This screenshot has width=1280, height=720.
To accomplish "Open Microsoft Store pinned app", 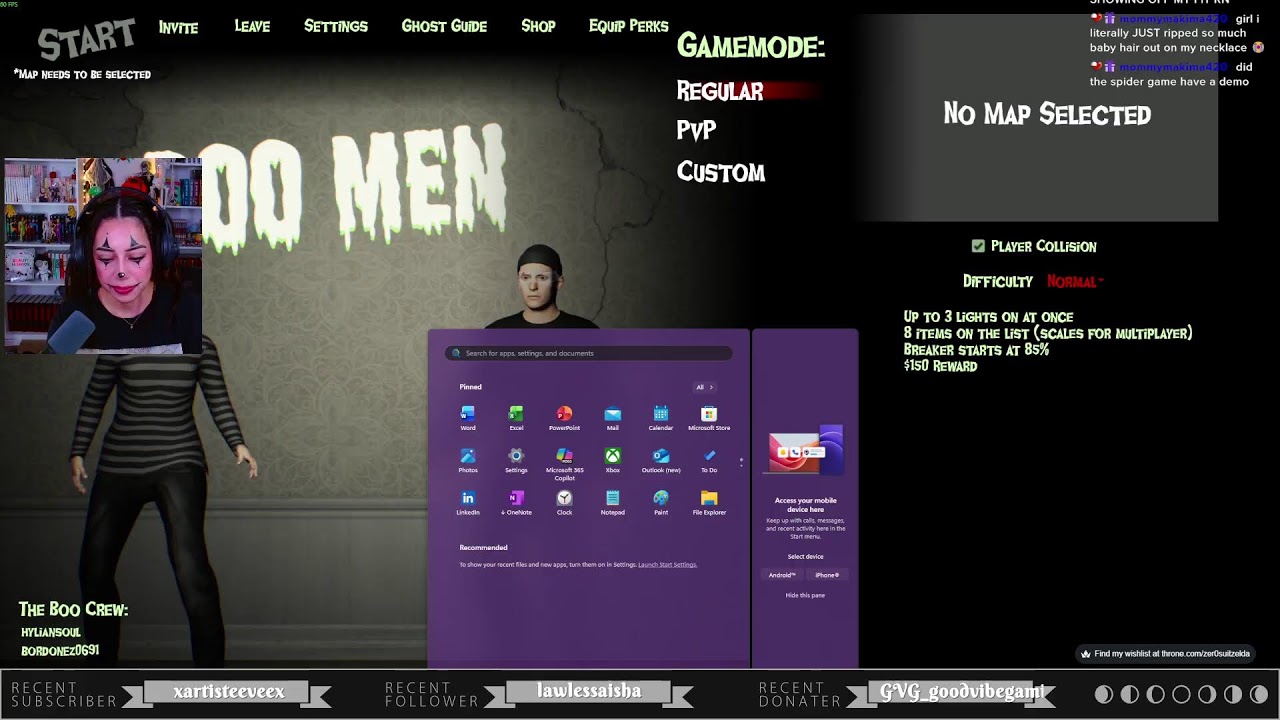I will (x=709, y=415).
